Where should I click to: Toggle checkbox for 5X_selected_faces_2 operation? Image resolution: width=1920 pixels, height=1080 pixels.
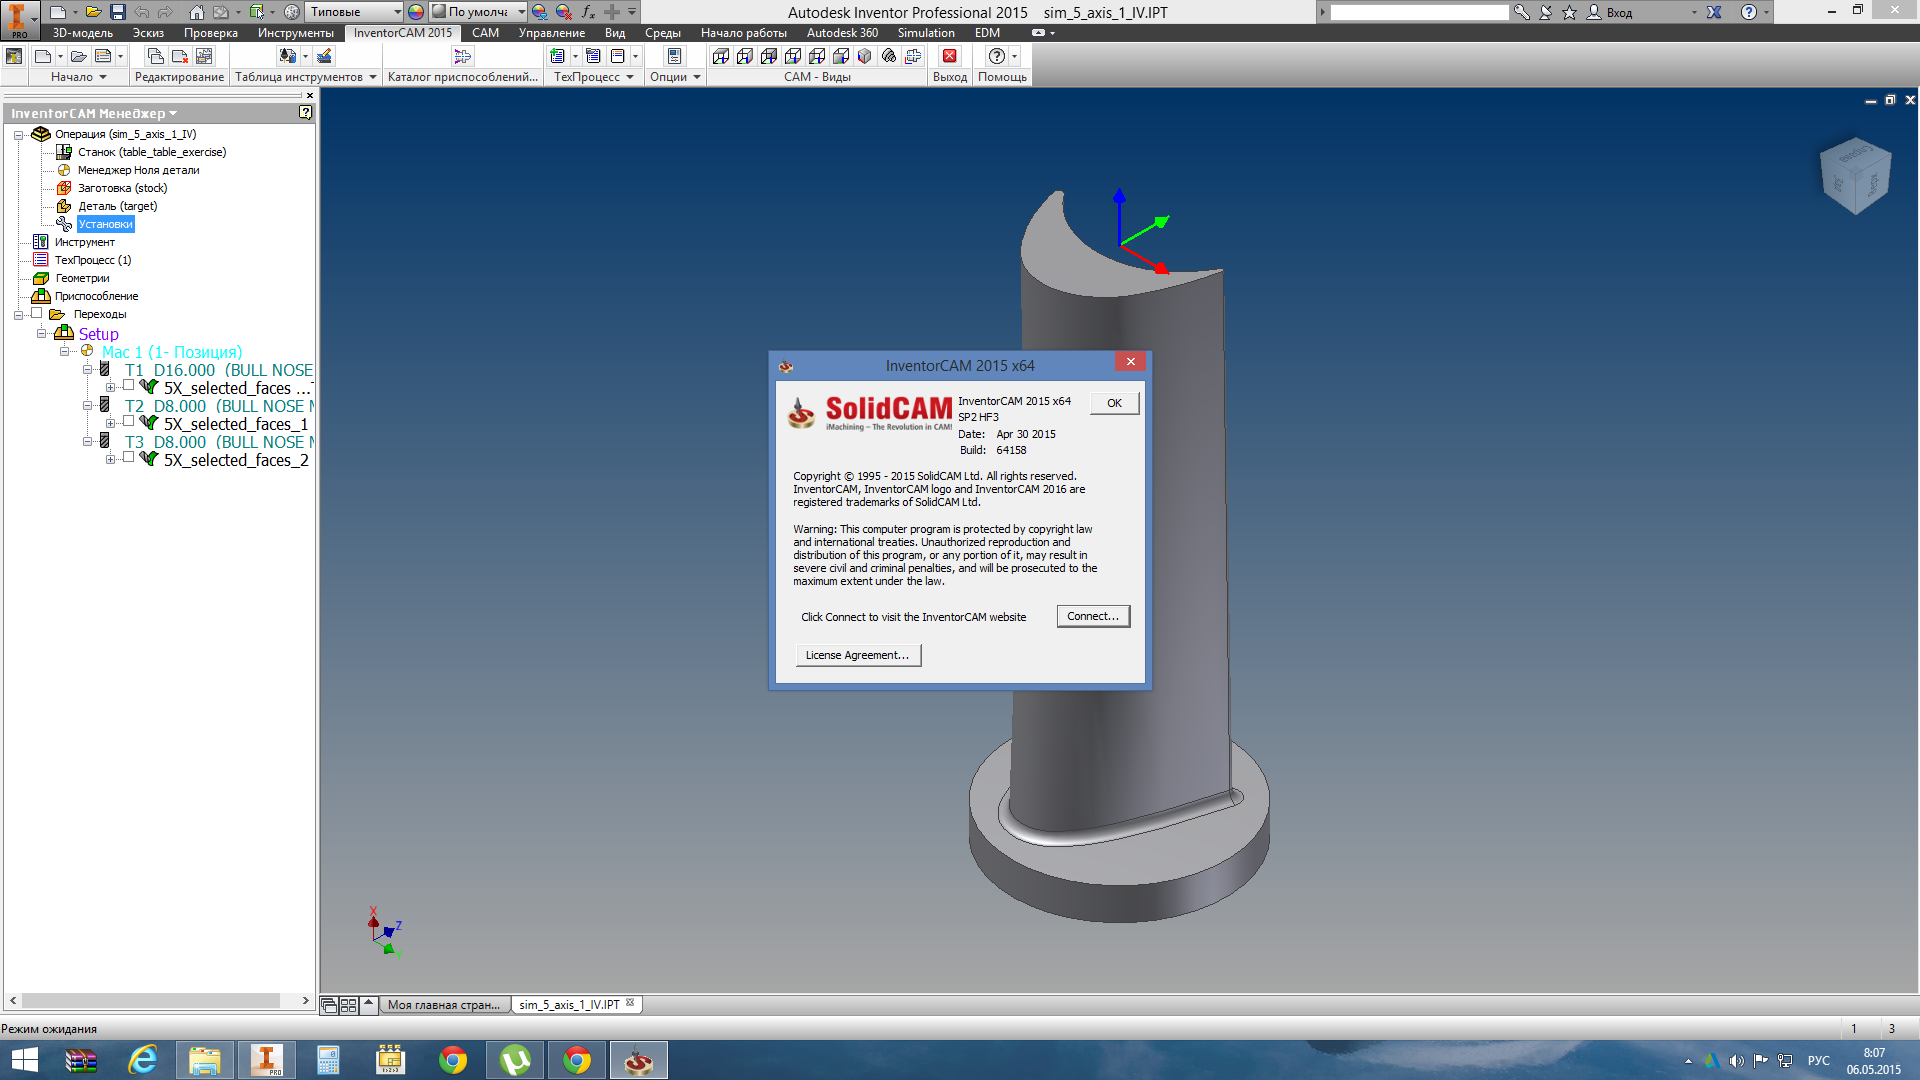tap(128, 458)
